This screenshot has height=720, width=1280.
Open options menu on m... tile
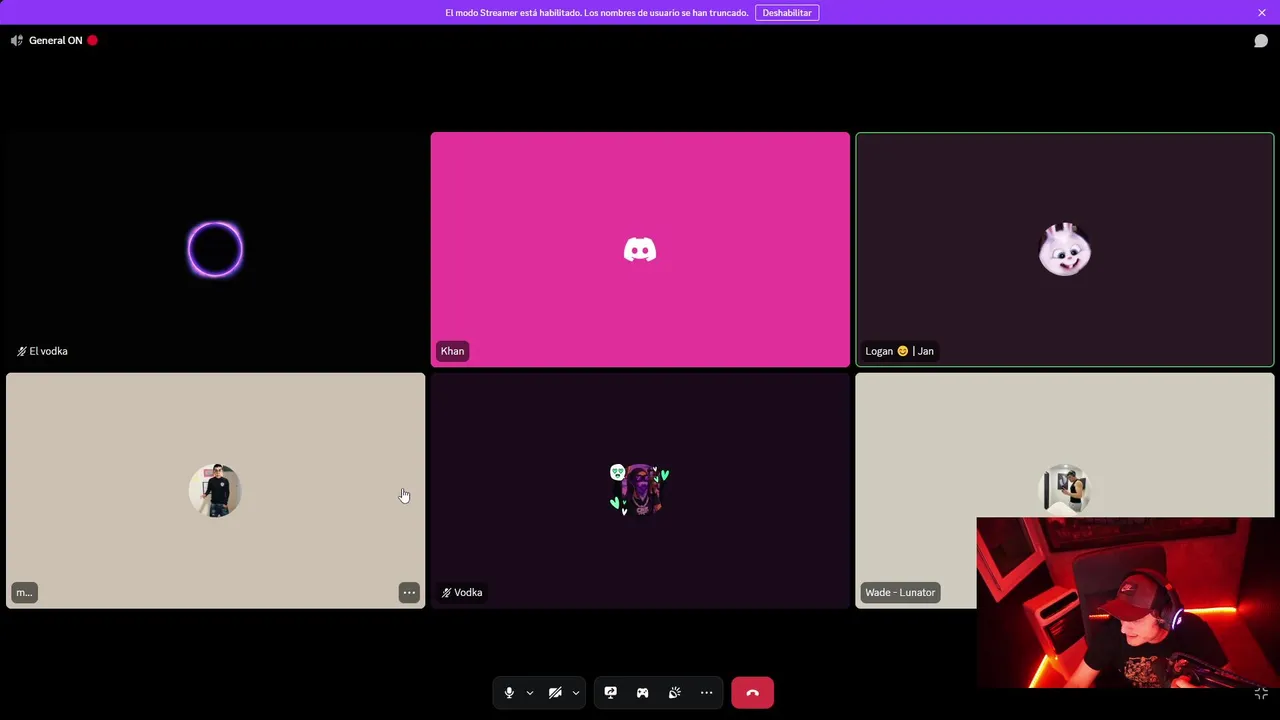[x=409, y=593]
